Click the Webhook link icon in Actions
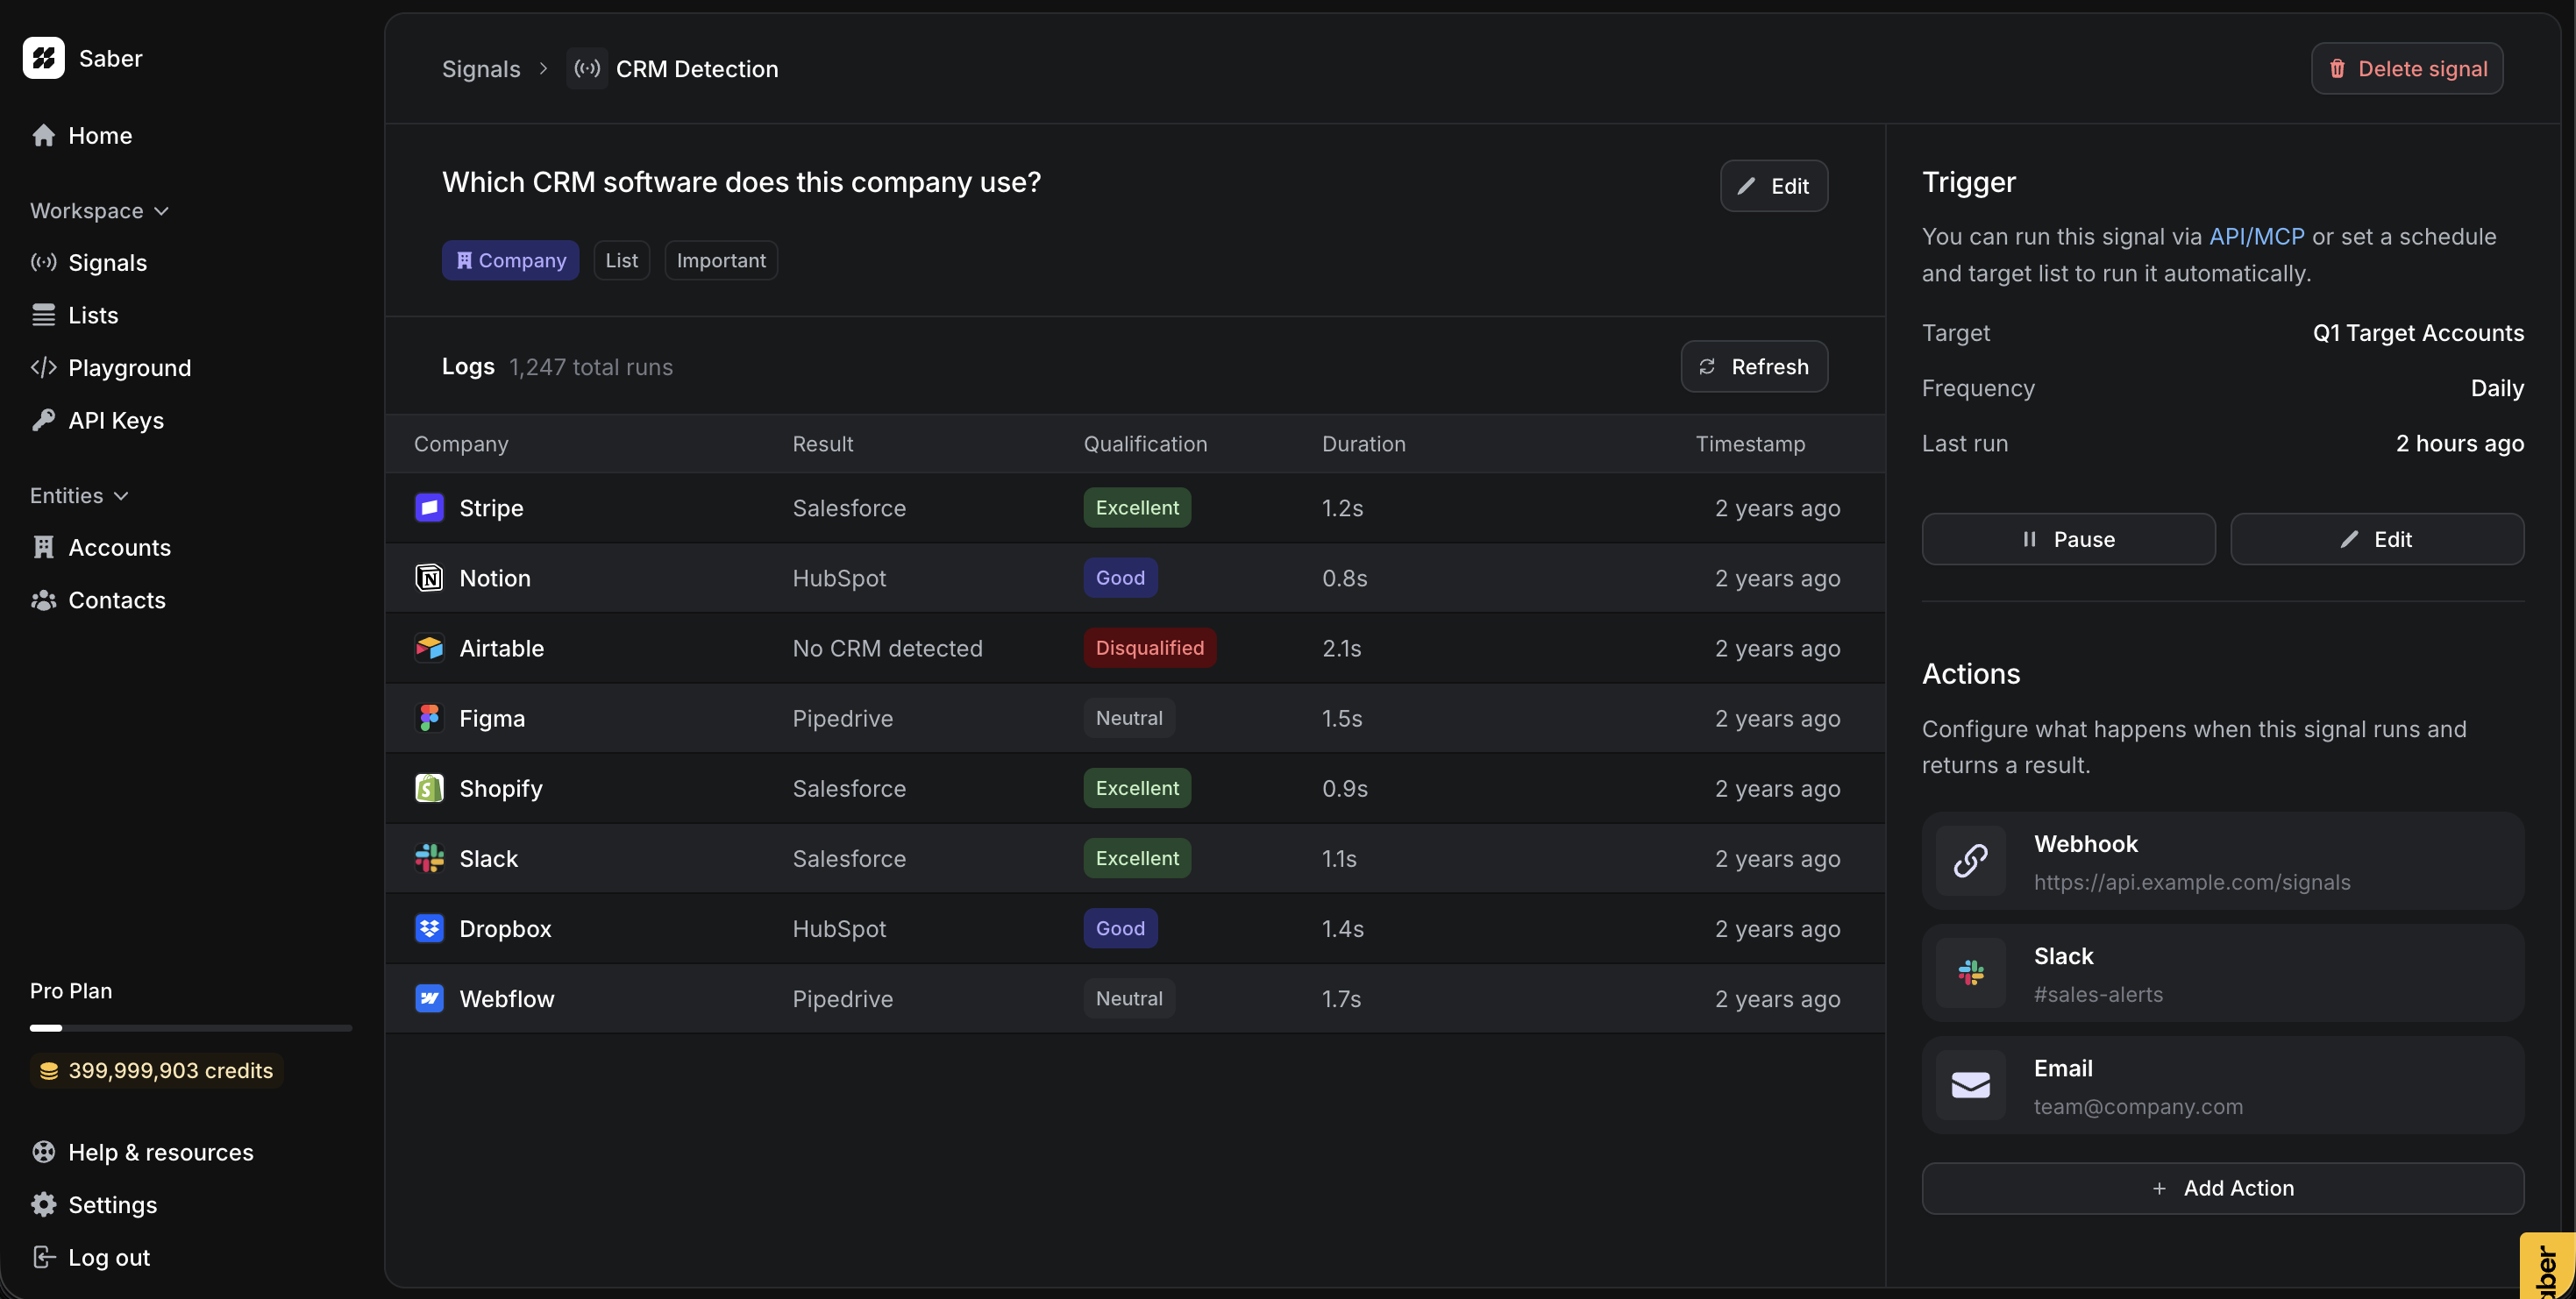2576x1299 pixels. tap(1970, 861)
